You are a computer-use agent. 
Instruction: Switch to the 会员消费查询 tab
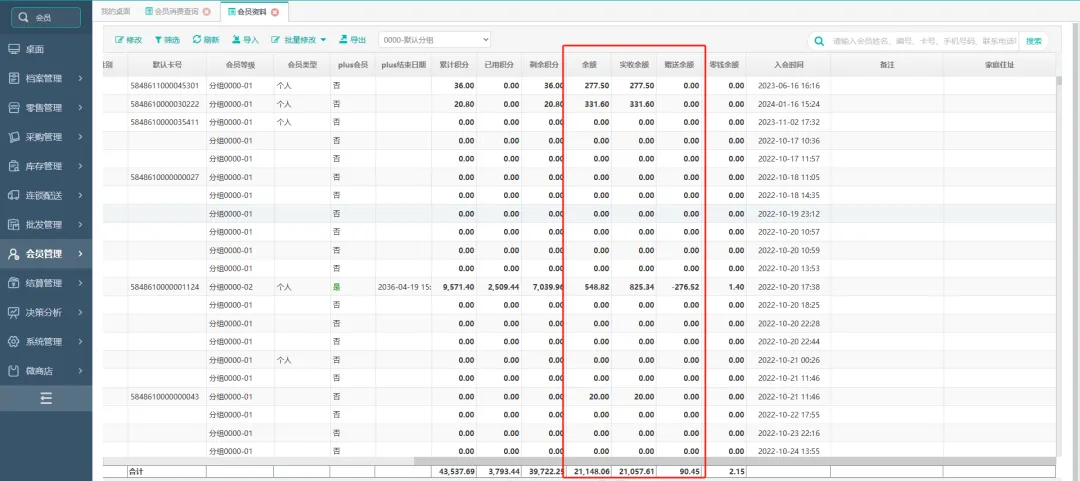pos(173,12)
